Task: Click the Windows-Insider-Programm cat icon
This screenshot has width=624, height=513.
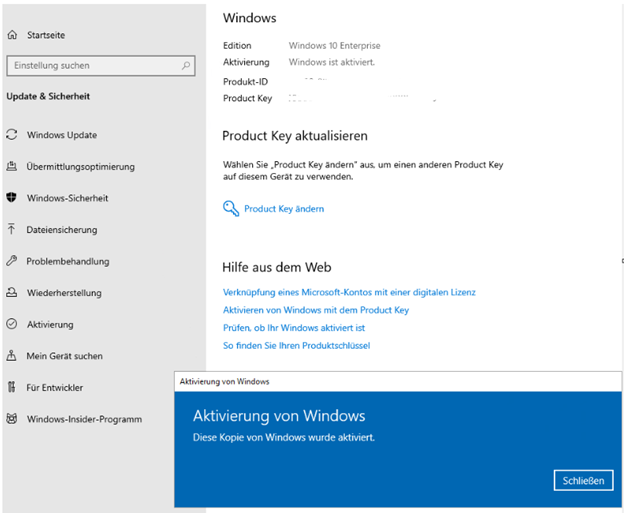Action: tap(12, 418)
